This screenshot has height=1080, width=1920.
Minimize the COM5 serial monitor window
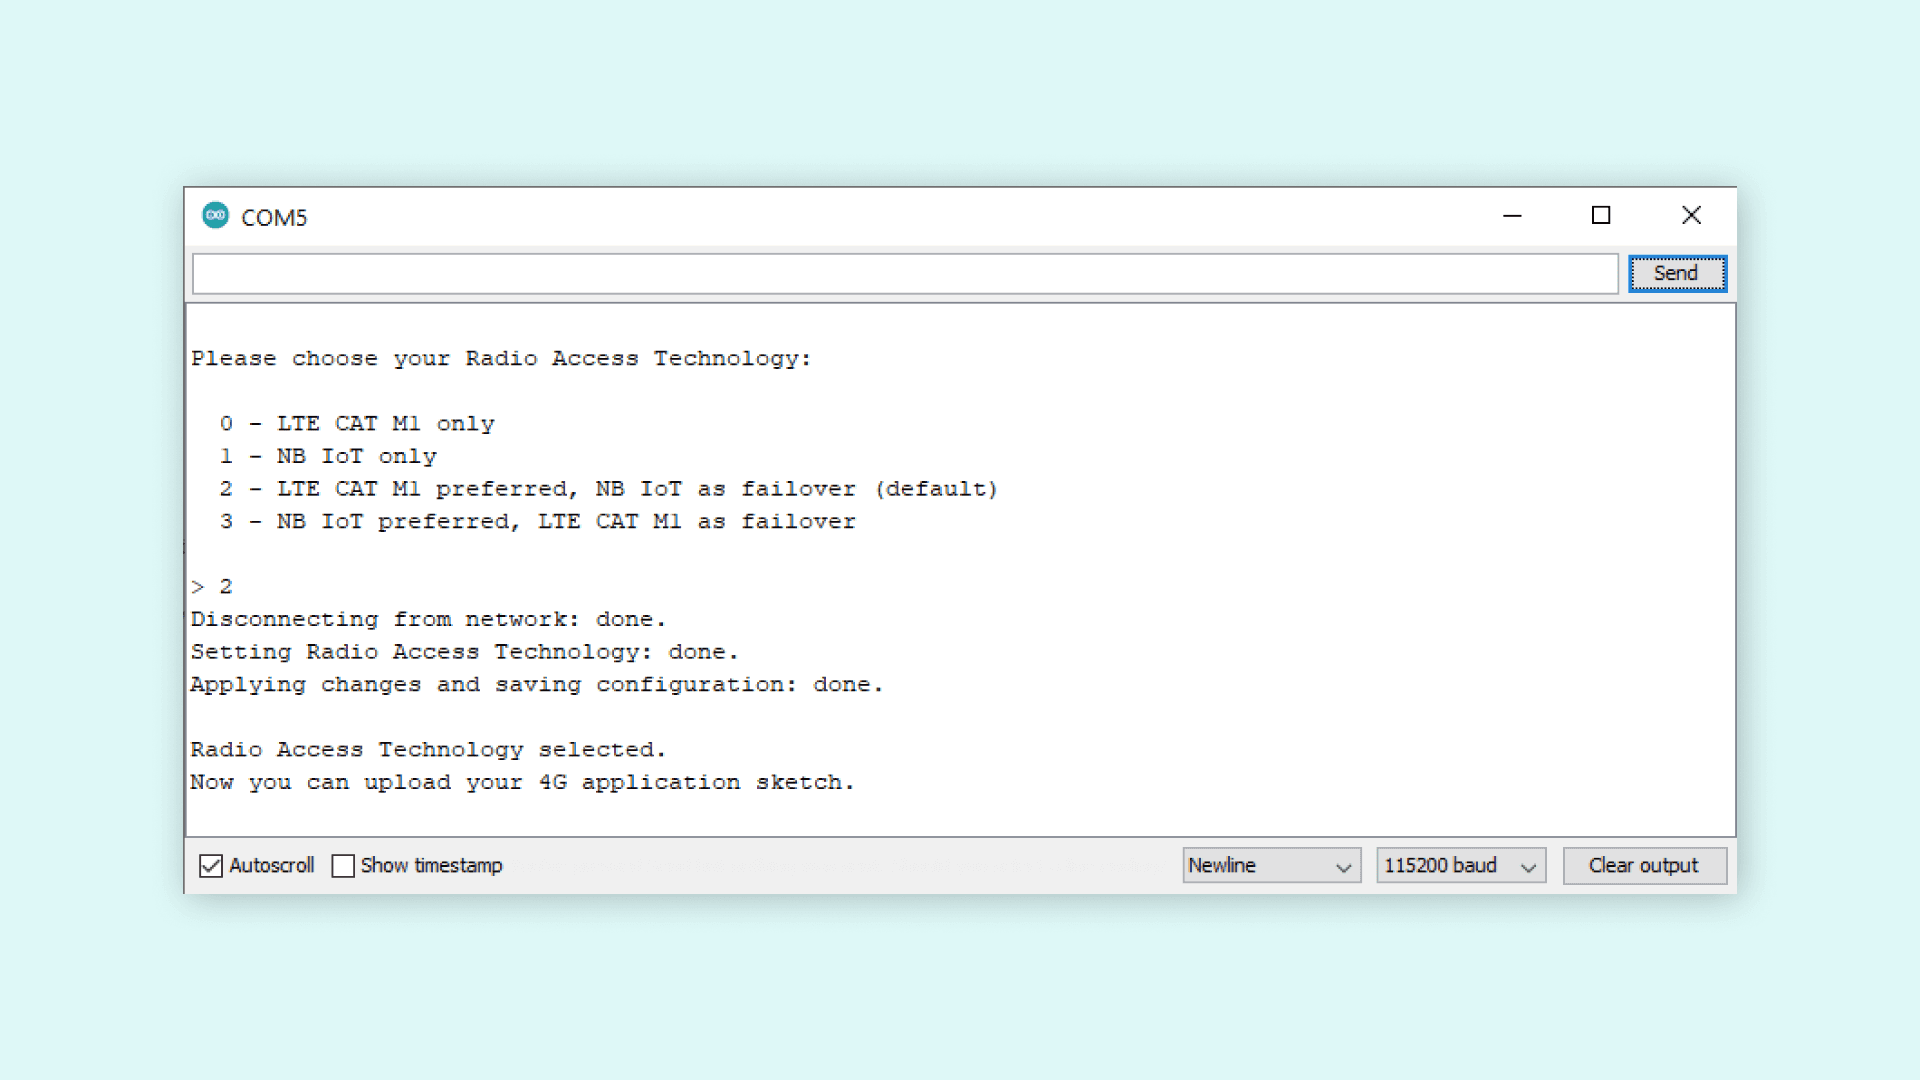tap(1512, 216)
